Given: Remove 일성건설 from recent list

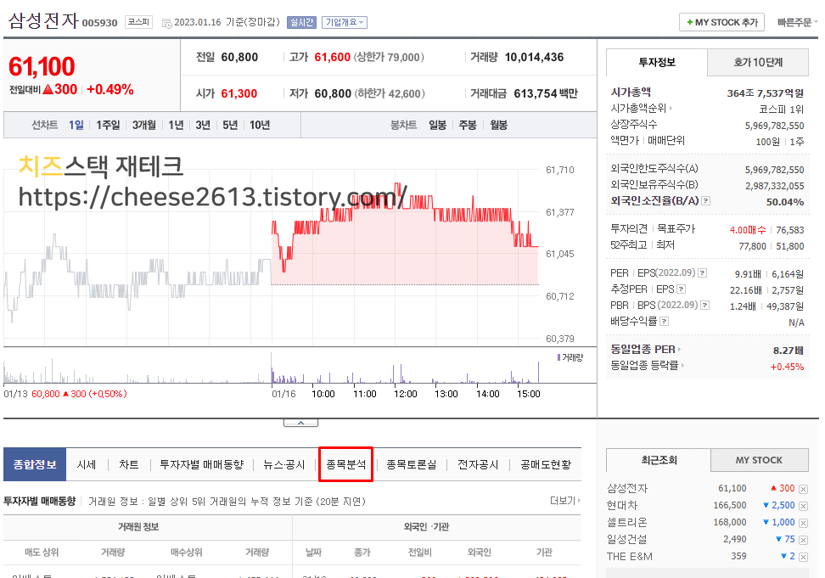Looking at the screenshot, I should click(x=803, y=540).
